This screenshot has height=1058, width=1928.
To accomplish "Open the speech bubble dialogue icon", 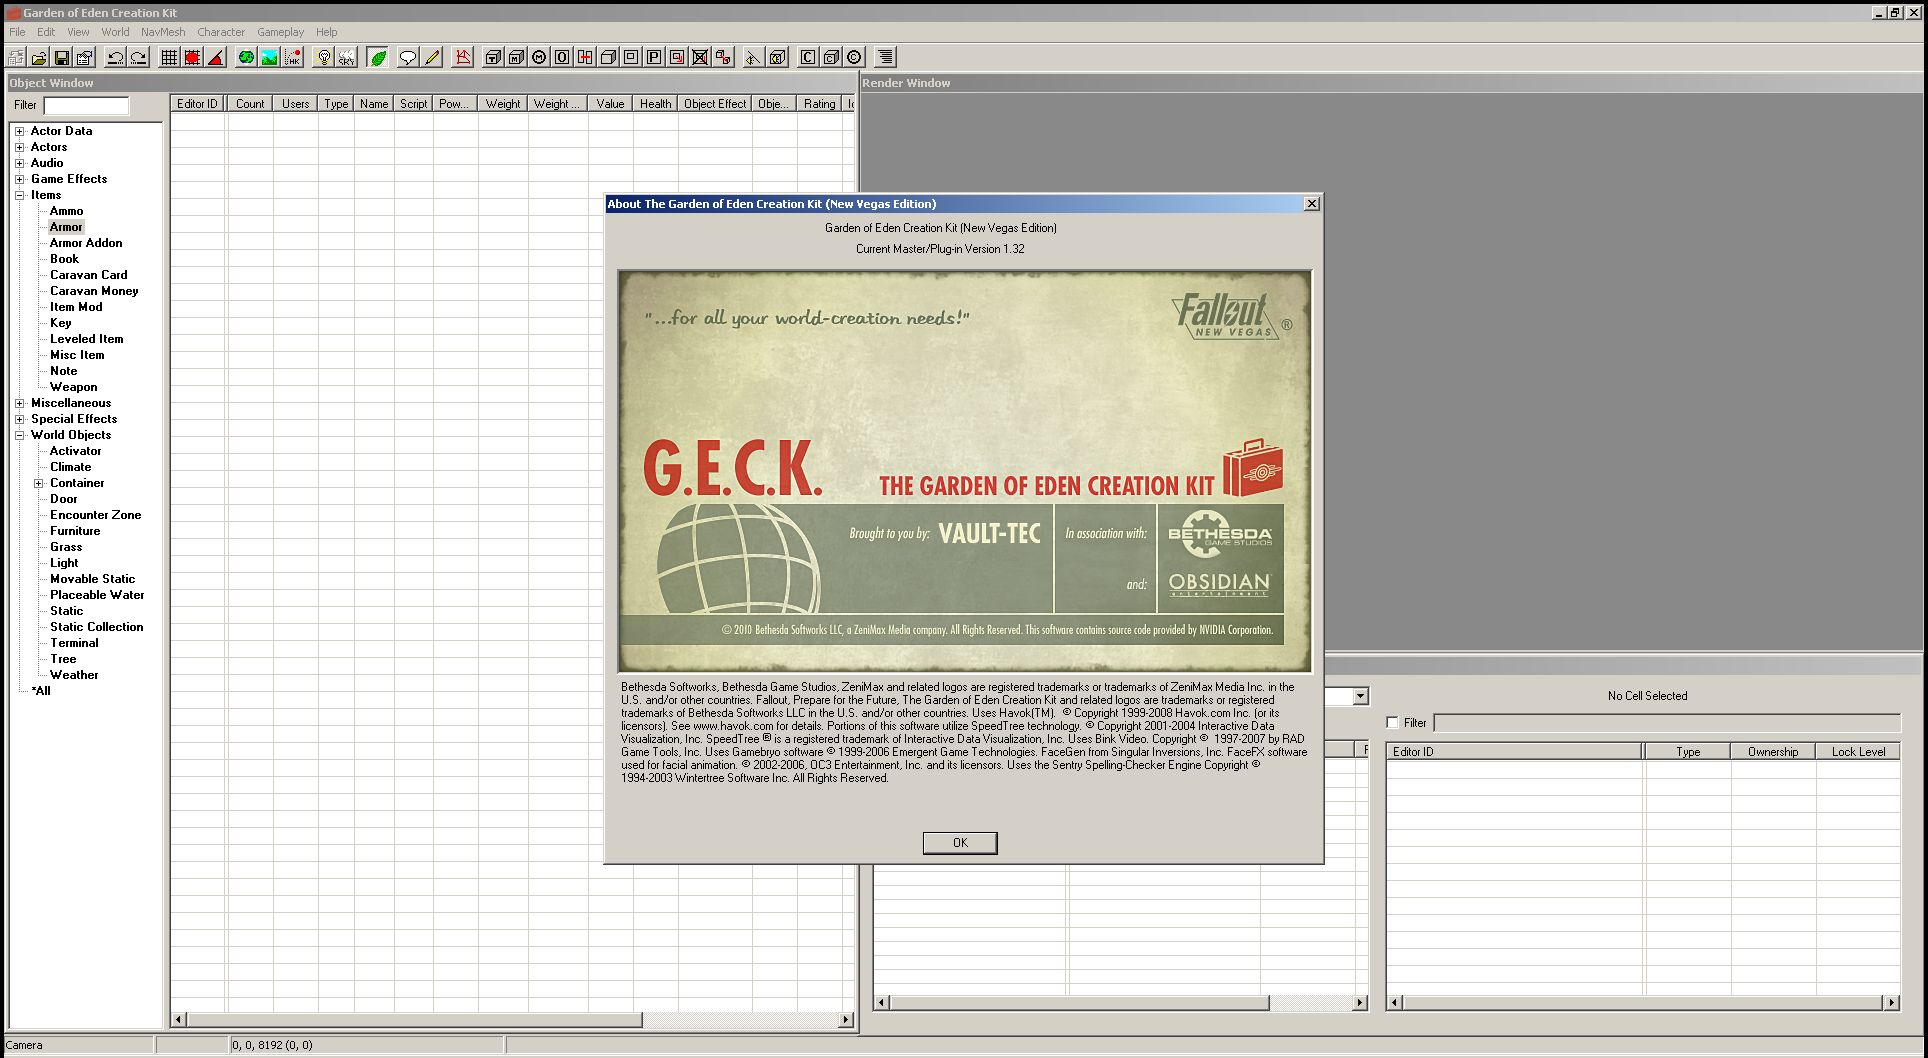I will coord(407,57).
